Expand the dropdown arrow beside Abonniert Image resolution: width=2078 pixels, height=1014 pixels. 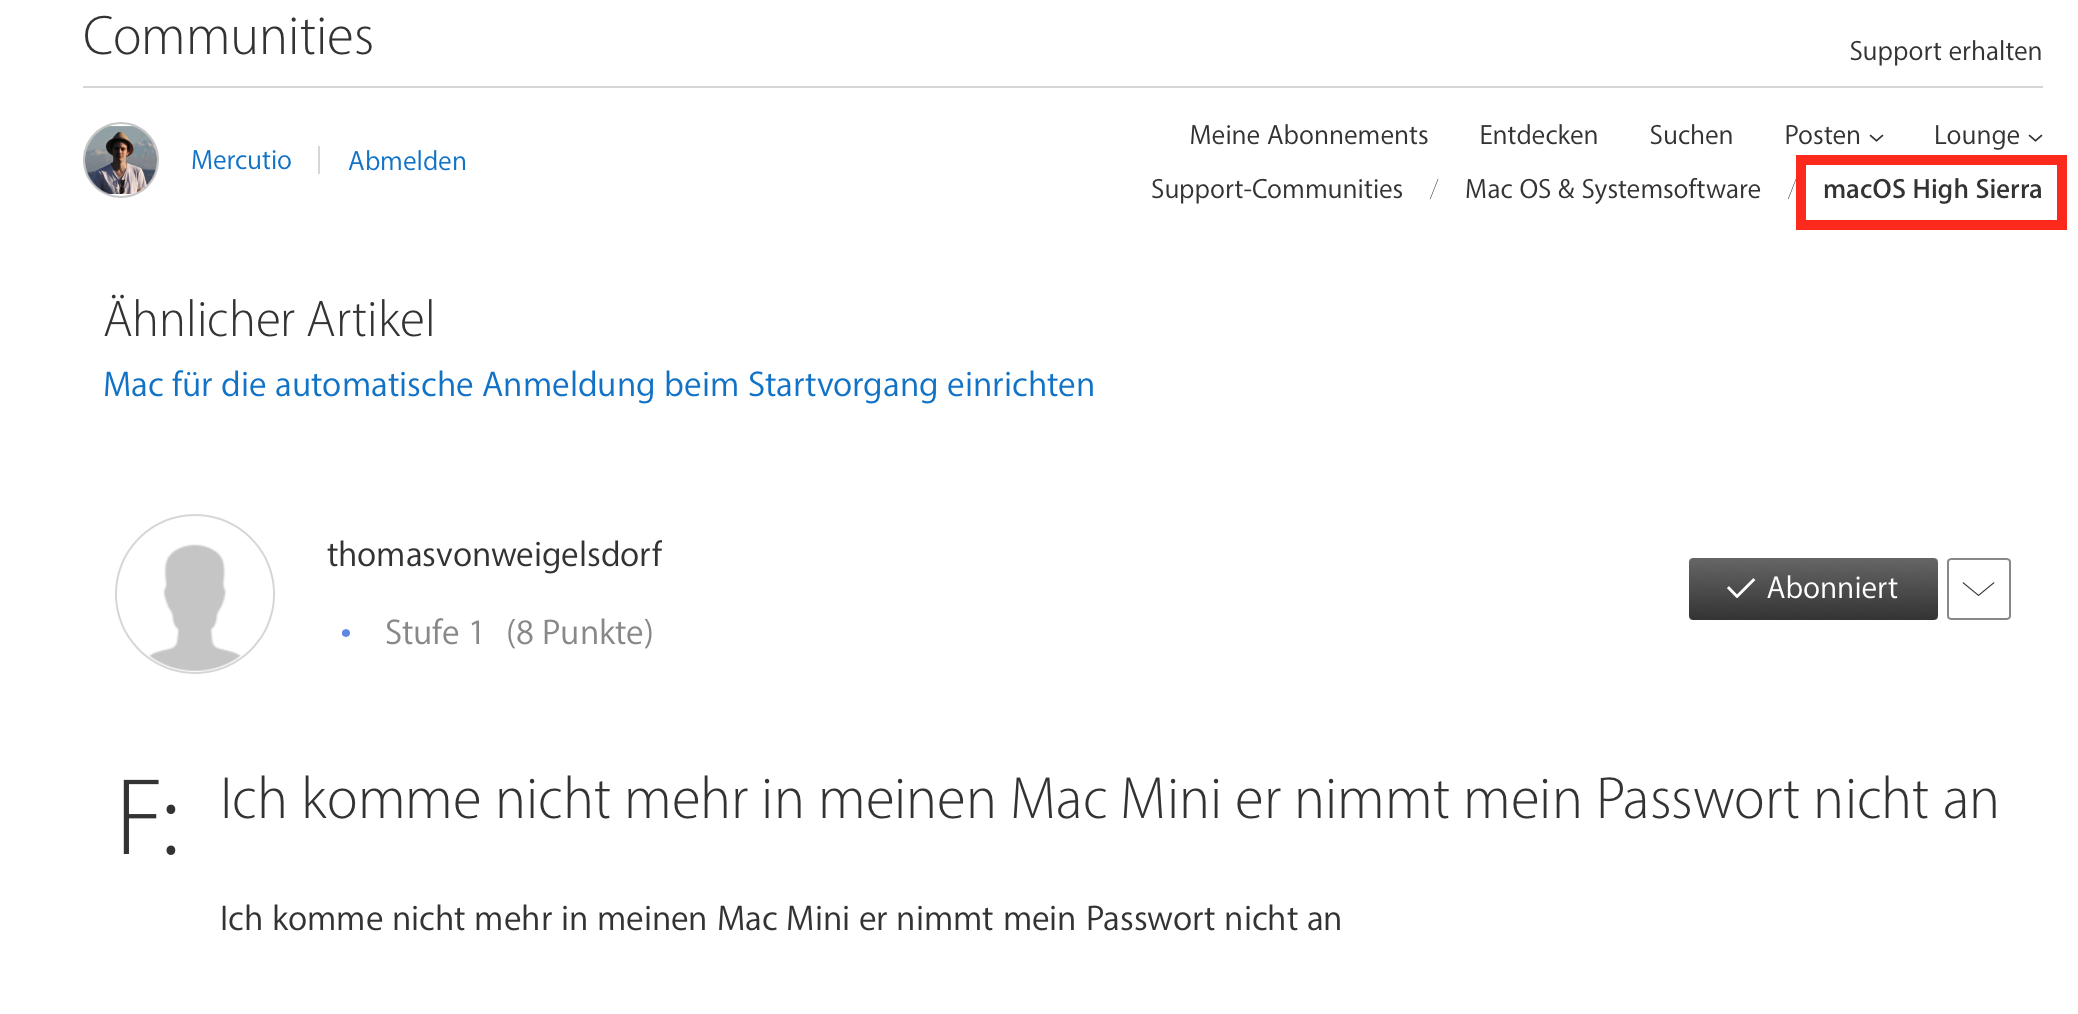[1978, 589]
